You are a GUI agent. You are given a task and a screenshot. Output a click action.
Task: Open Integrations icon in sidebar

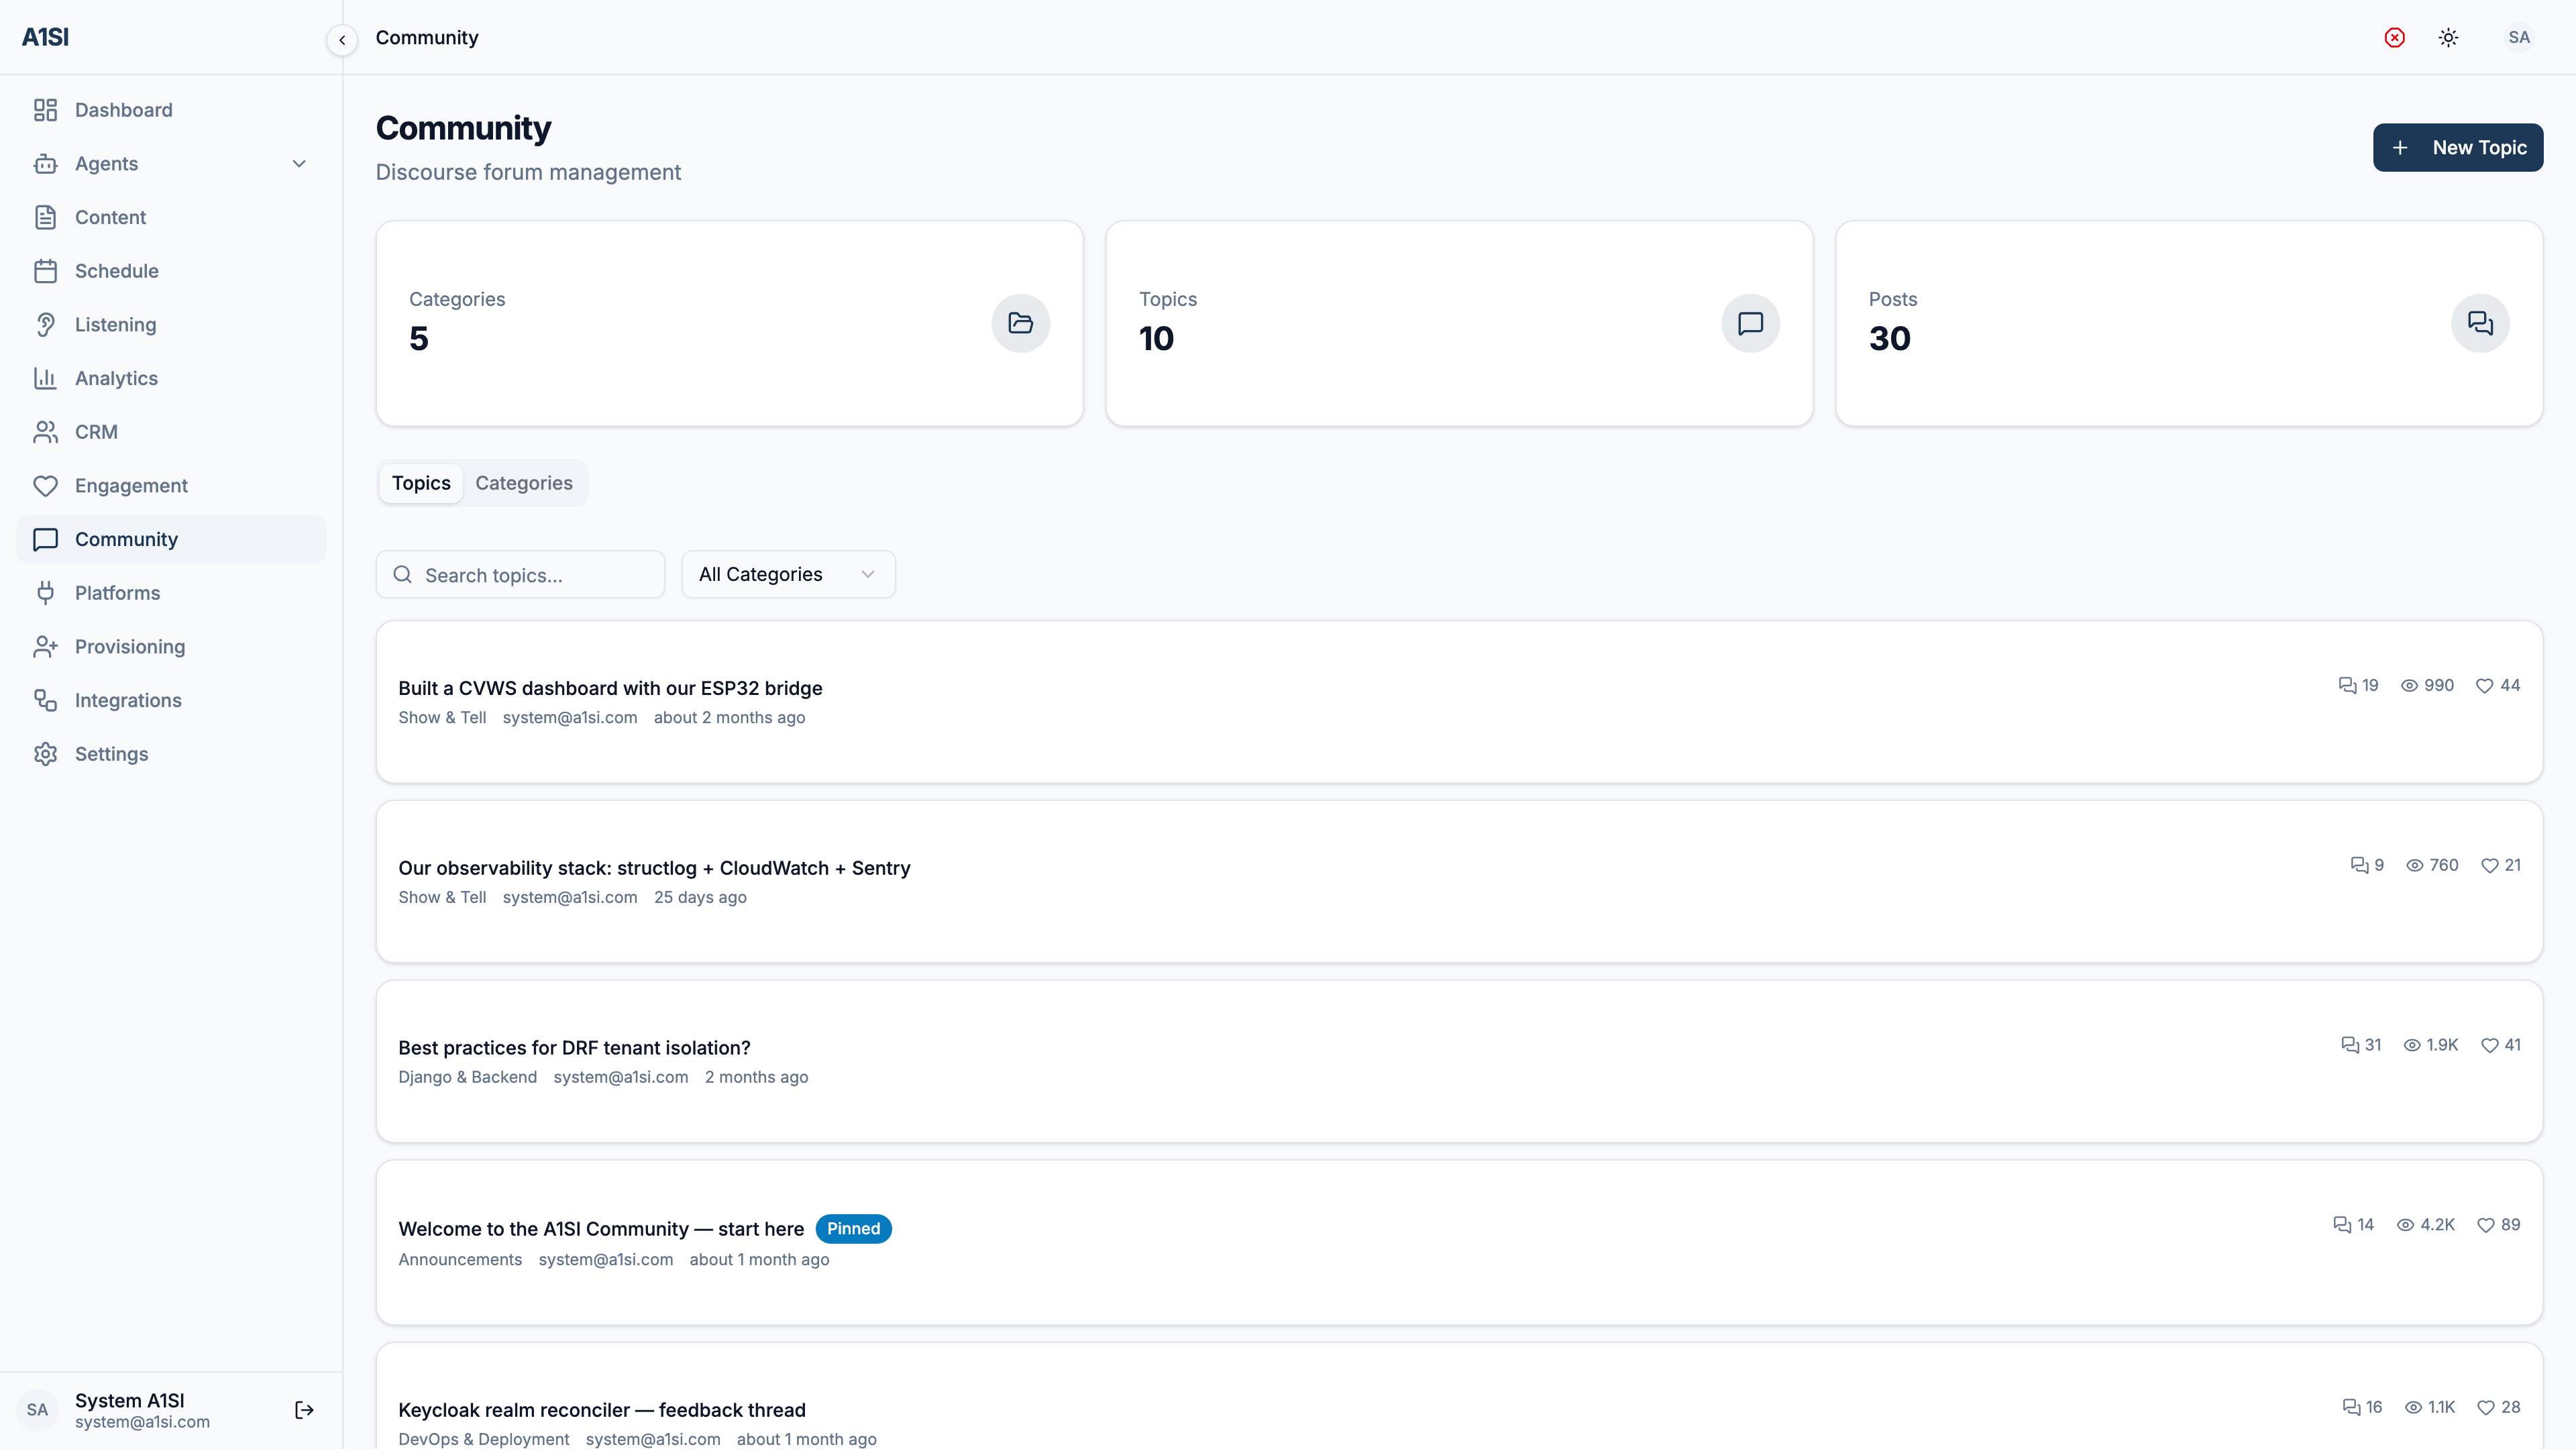pyautogui.click(x=45, y=700)
